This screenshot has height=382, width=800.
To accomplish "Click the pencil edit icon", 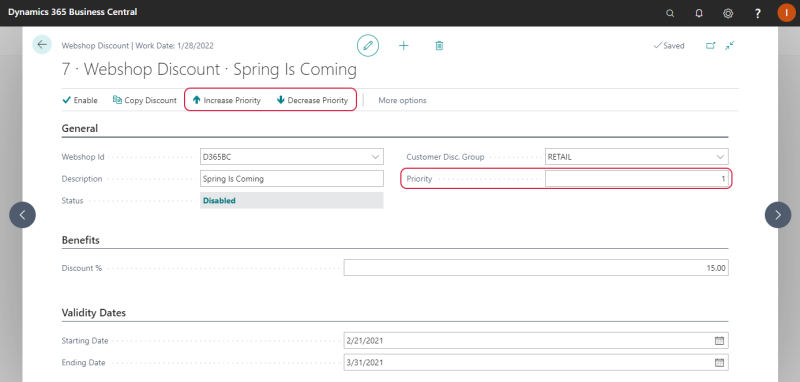I will [368, 45].
